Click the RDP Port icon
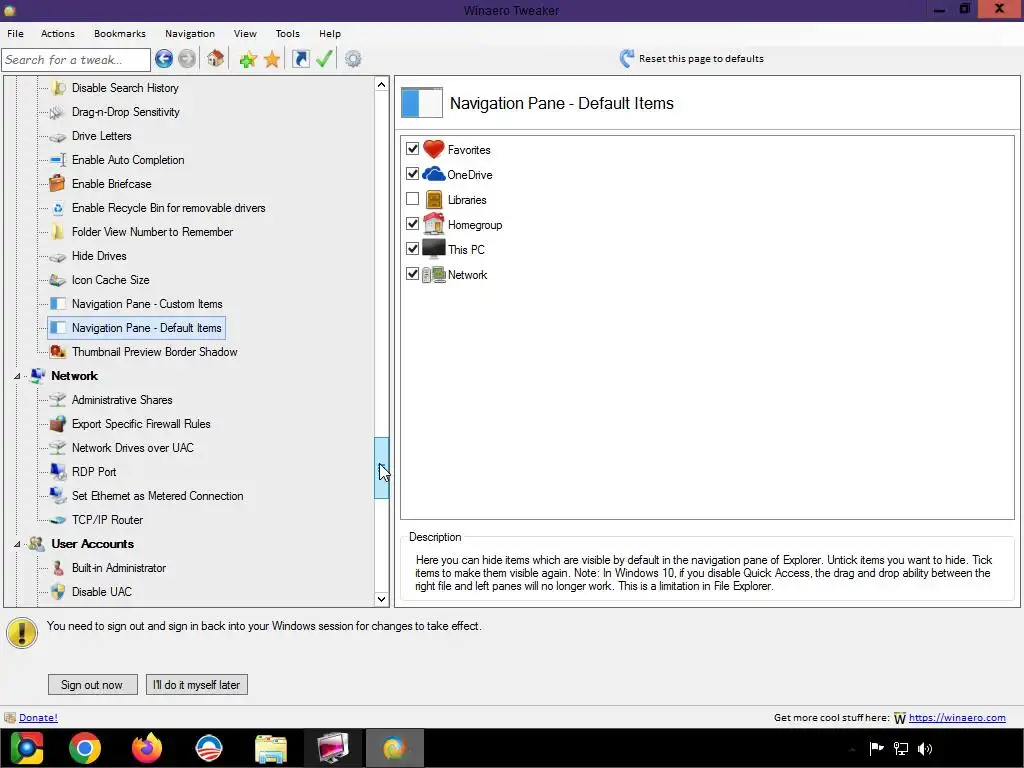The width and height of the screenshot is (1024, 768). (58, 472)
